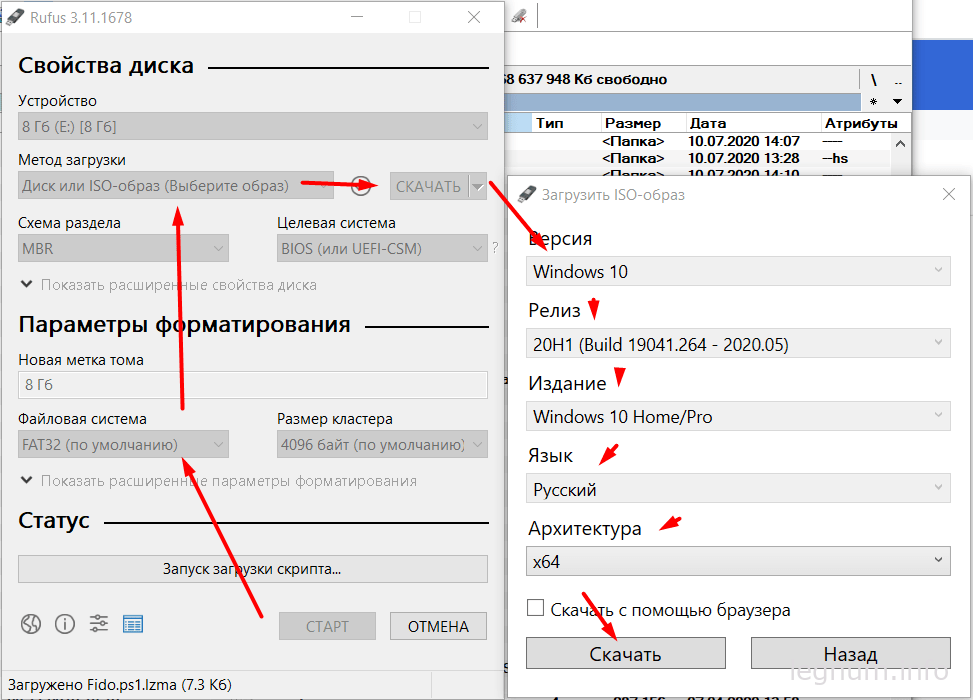Click the file list scroll-up arrow
973x700 pixels.
[900, 144]
